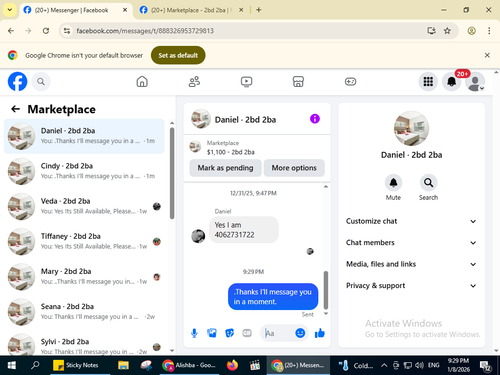This screenshot has width=500, height=375.
Task: Choose a sticker icon
Action: 229,333
